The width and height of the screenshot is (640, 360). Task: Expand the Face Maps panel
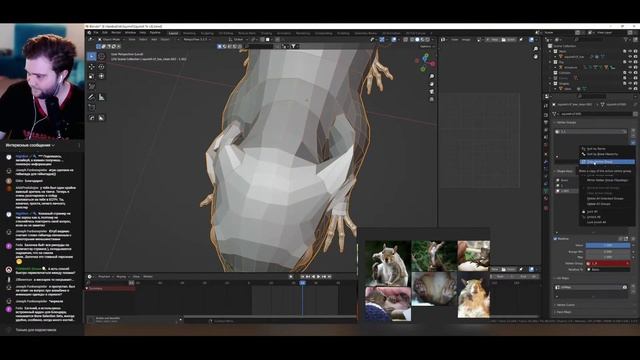(563, 312)
